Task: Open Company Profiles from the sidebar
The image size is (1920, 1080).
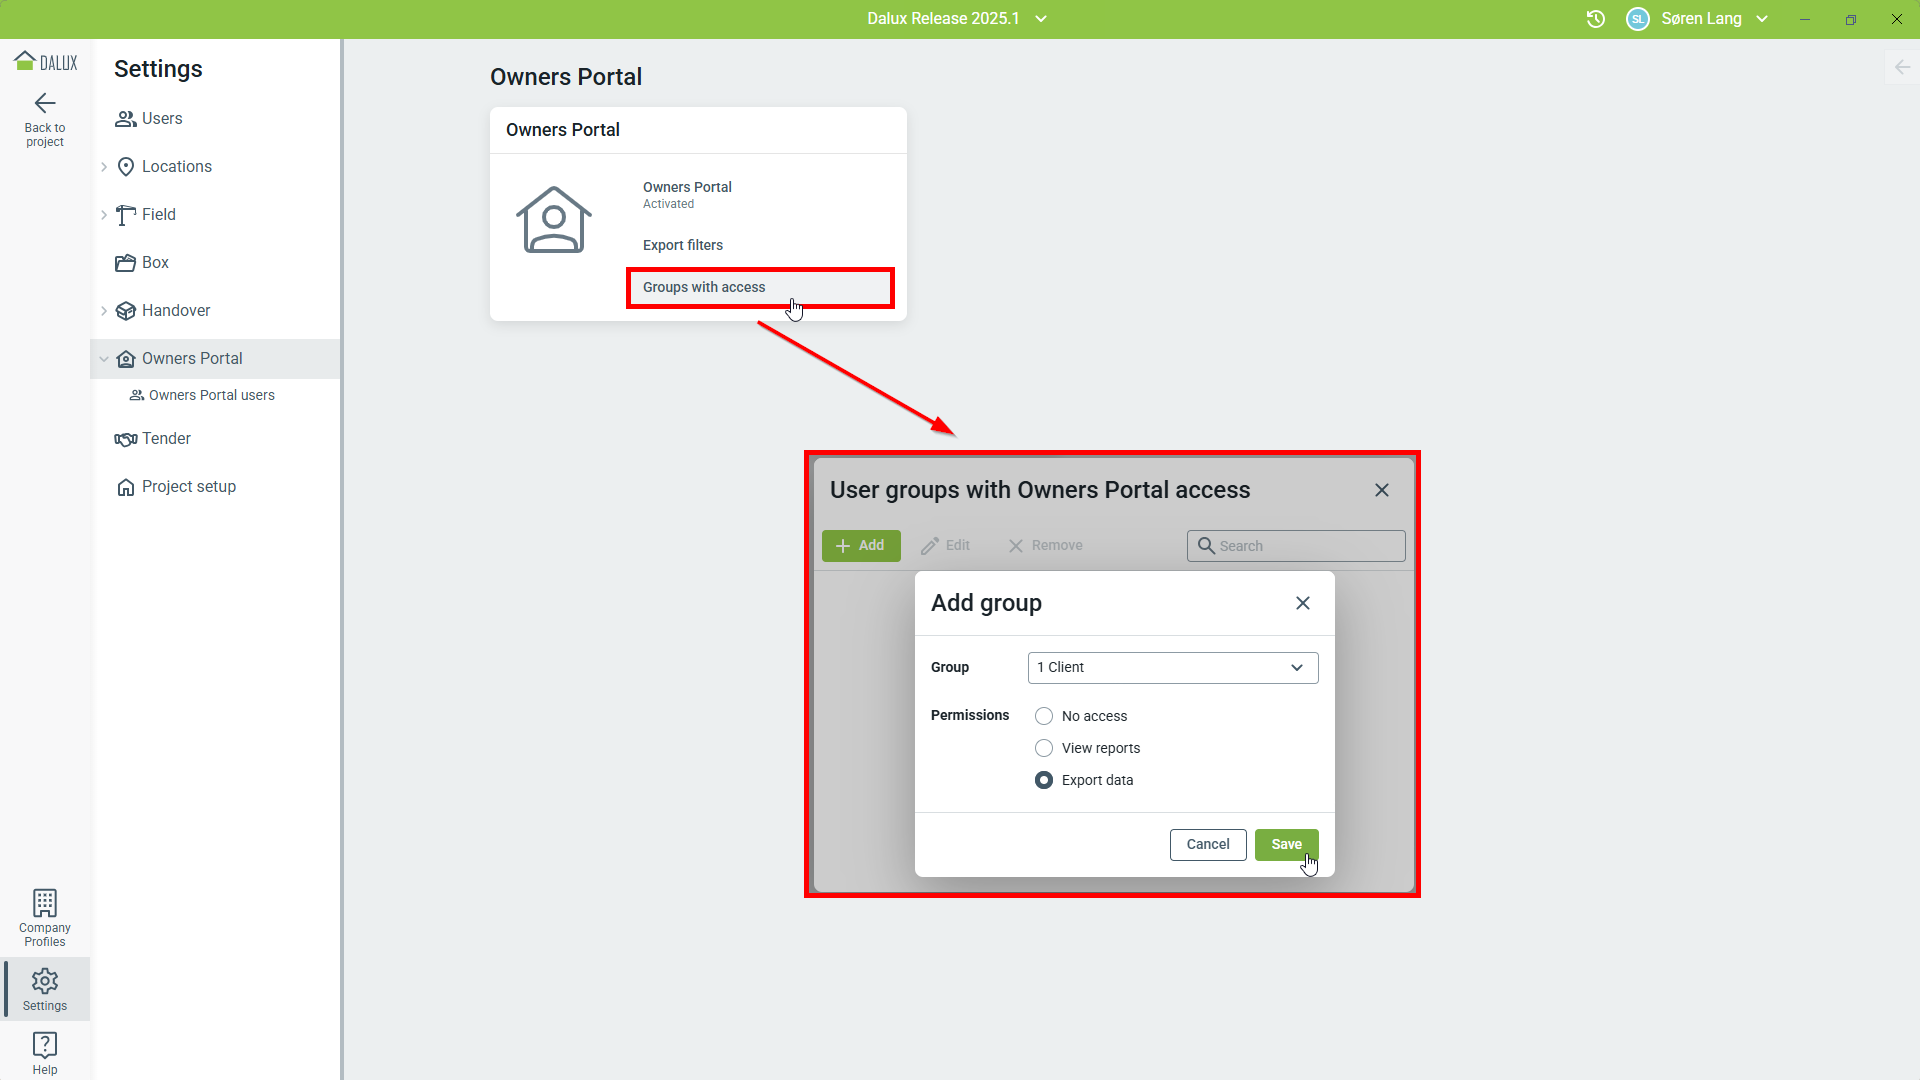Action: point(45,918)
